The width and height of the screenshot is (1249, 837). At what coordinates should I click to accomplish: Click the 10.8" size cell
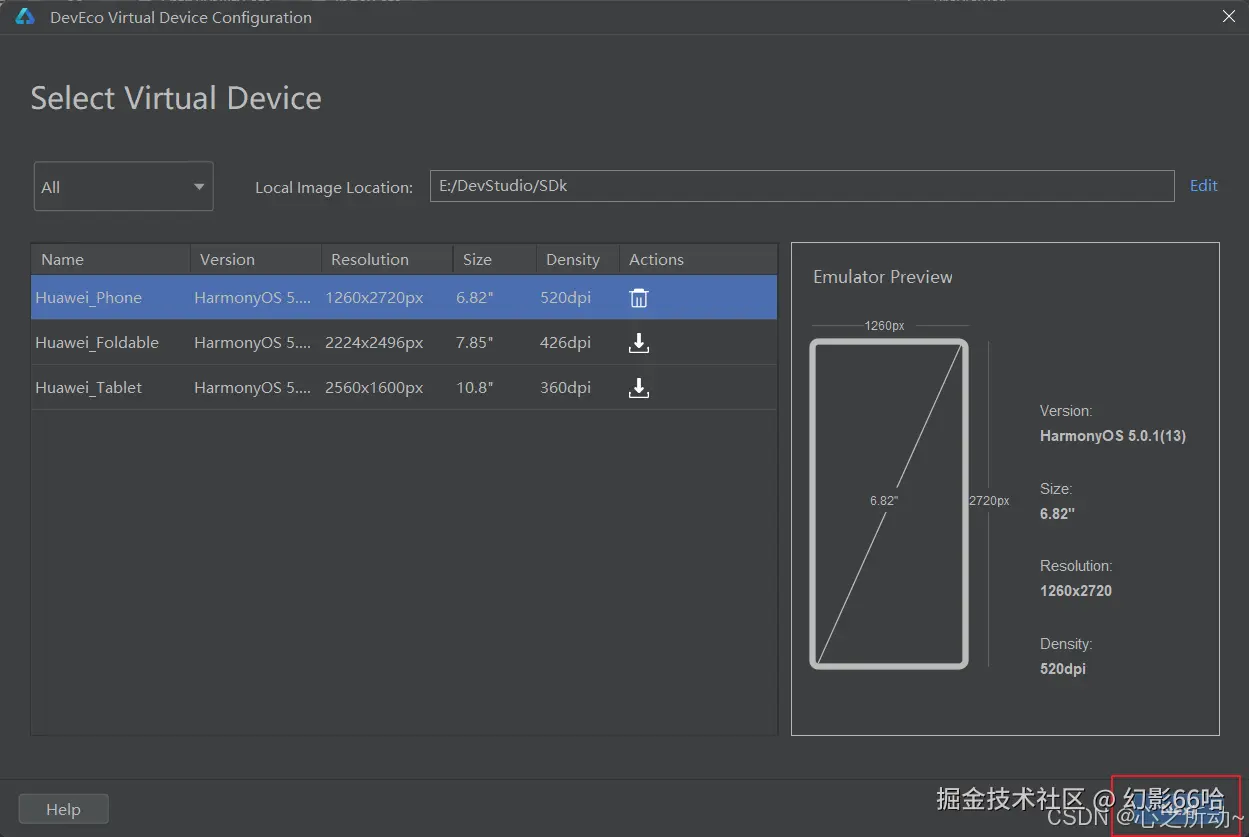pyautogui.click(x=475, y=388)
